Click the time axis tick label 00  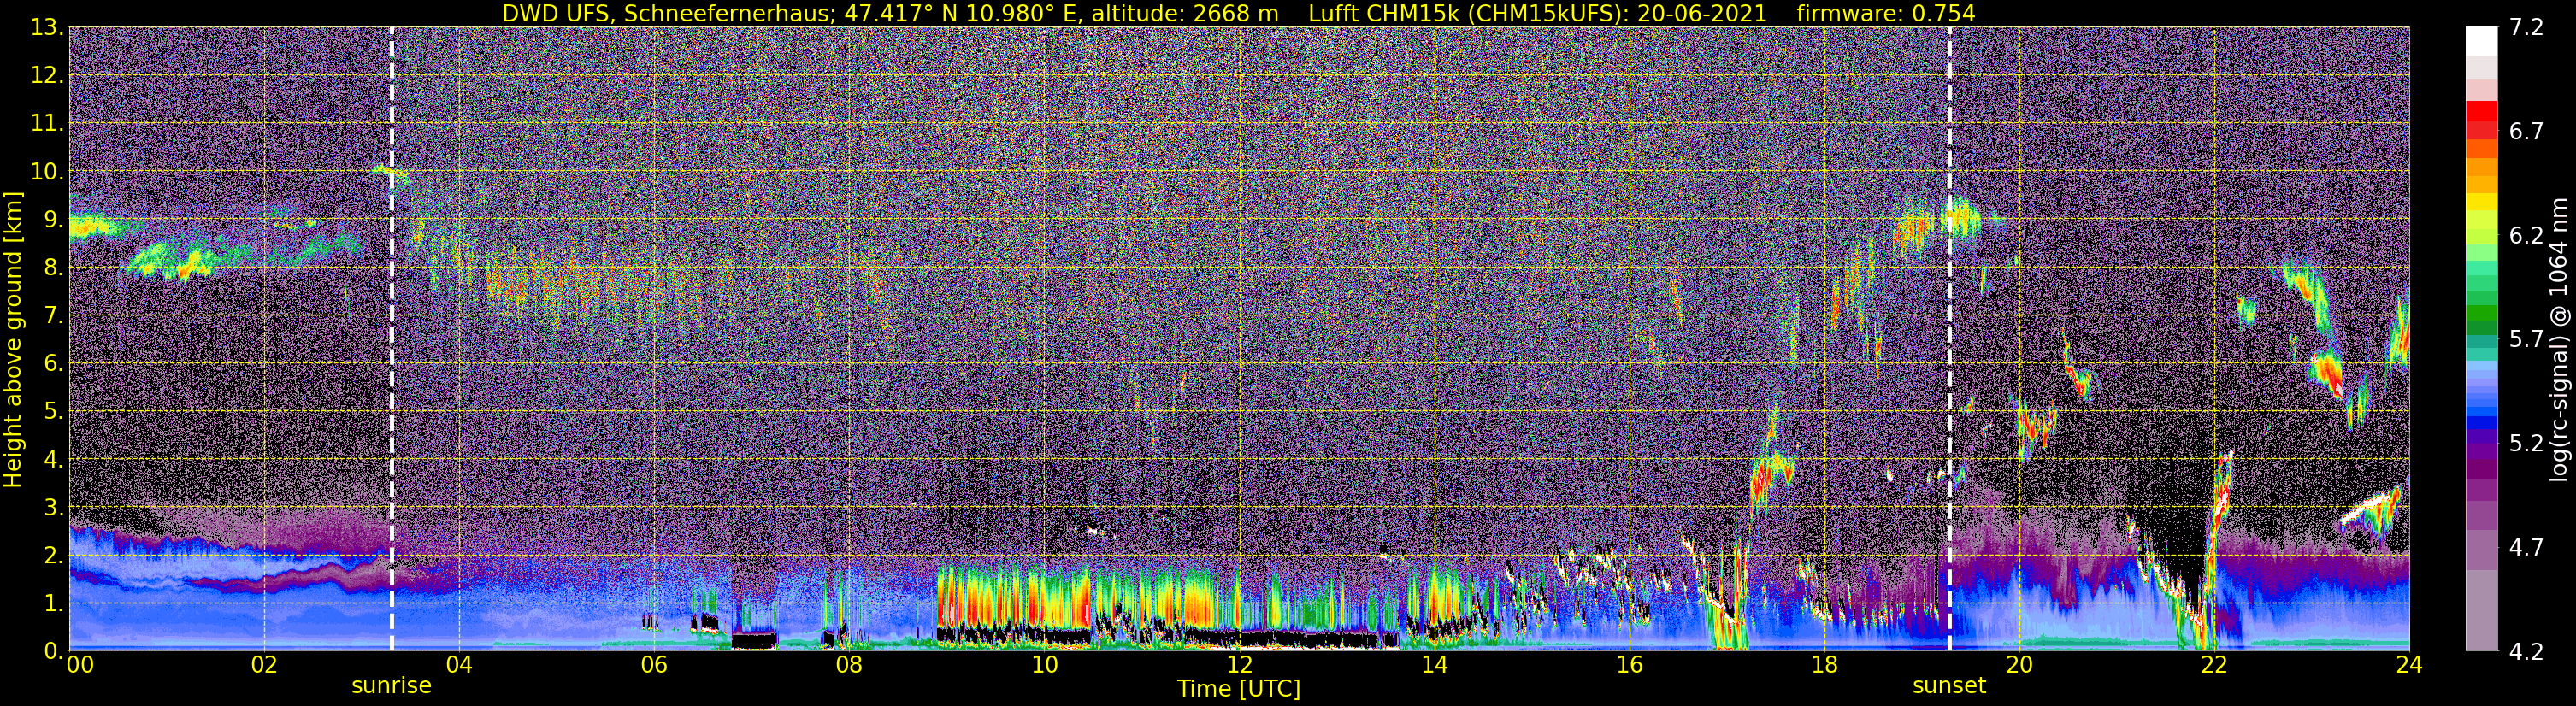80,666
